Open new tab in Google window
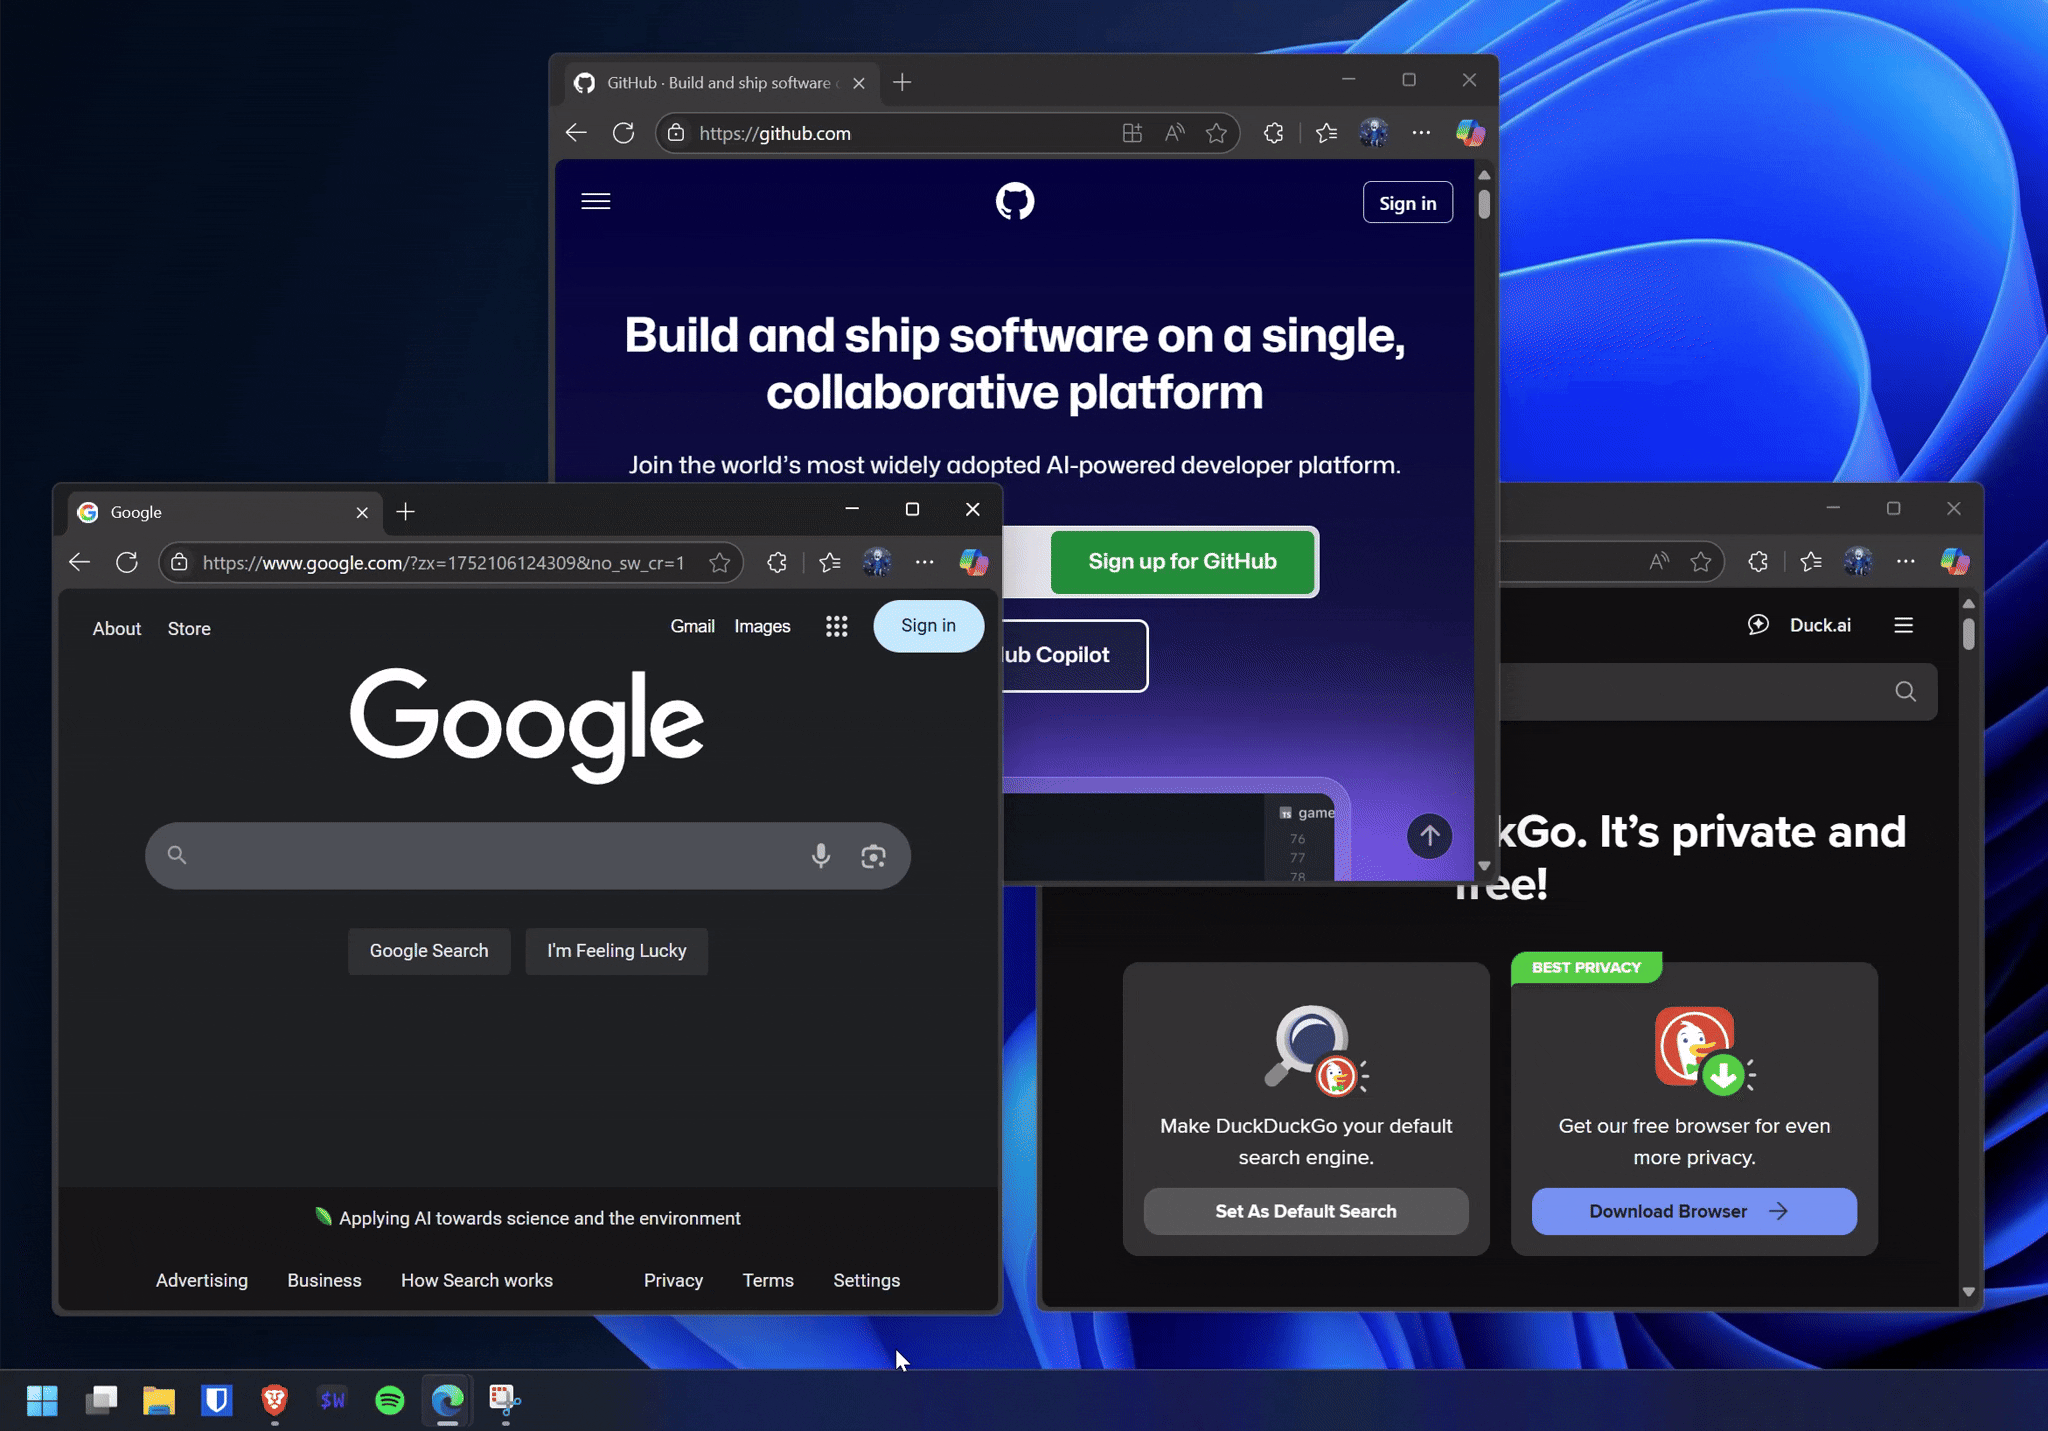Image resolution: width=2048 pixels, height=1431 pixels. 405,512
